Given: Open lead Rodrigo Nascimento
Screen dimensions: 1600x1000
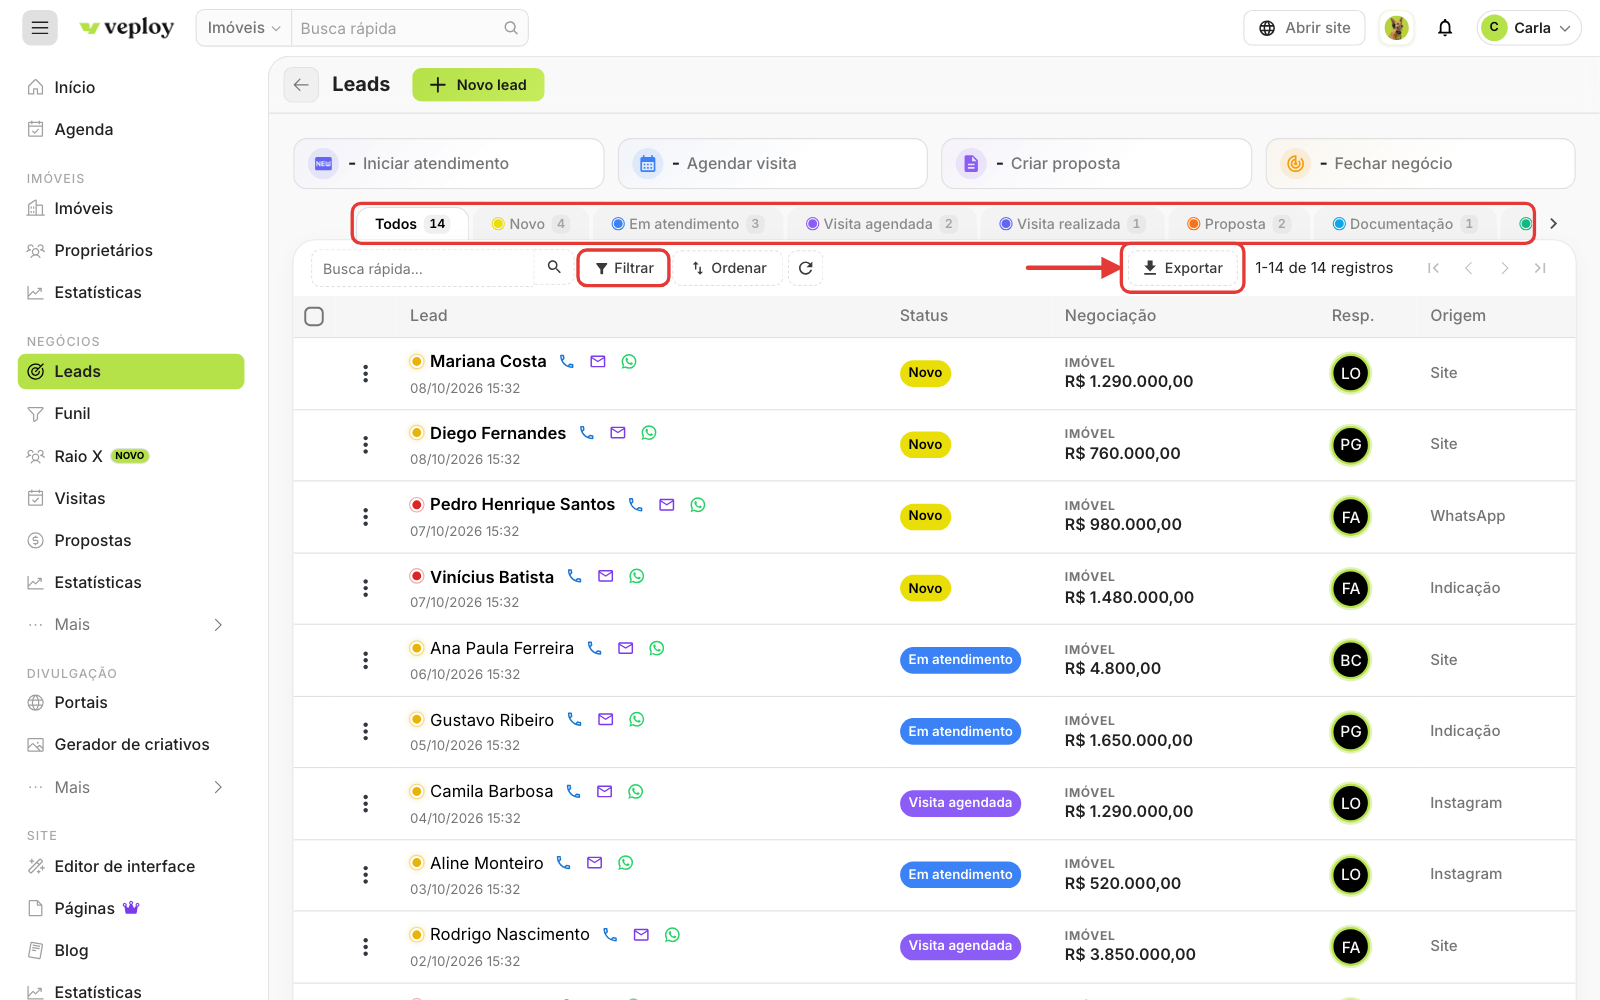Looking at the screenshot, I should pyautogui.click(x=510, y=934).
